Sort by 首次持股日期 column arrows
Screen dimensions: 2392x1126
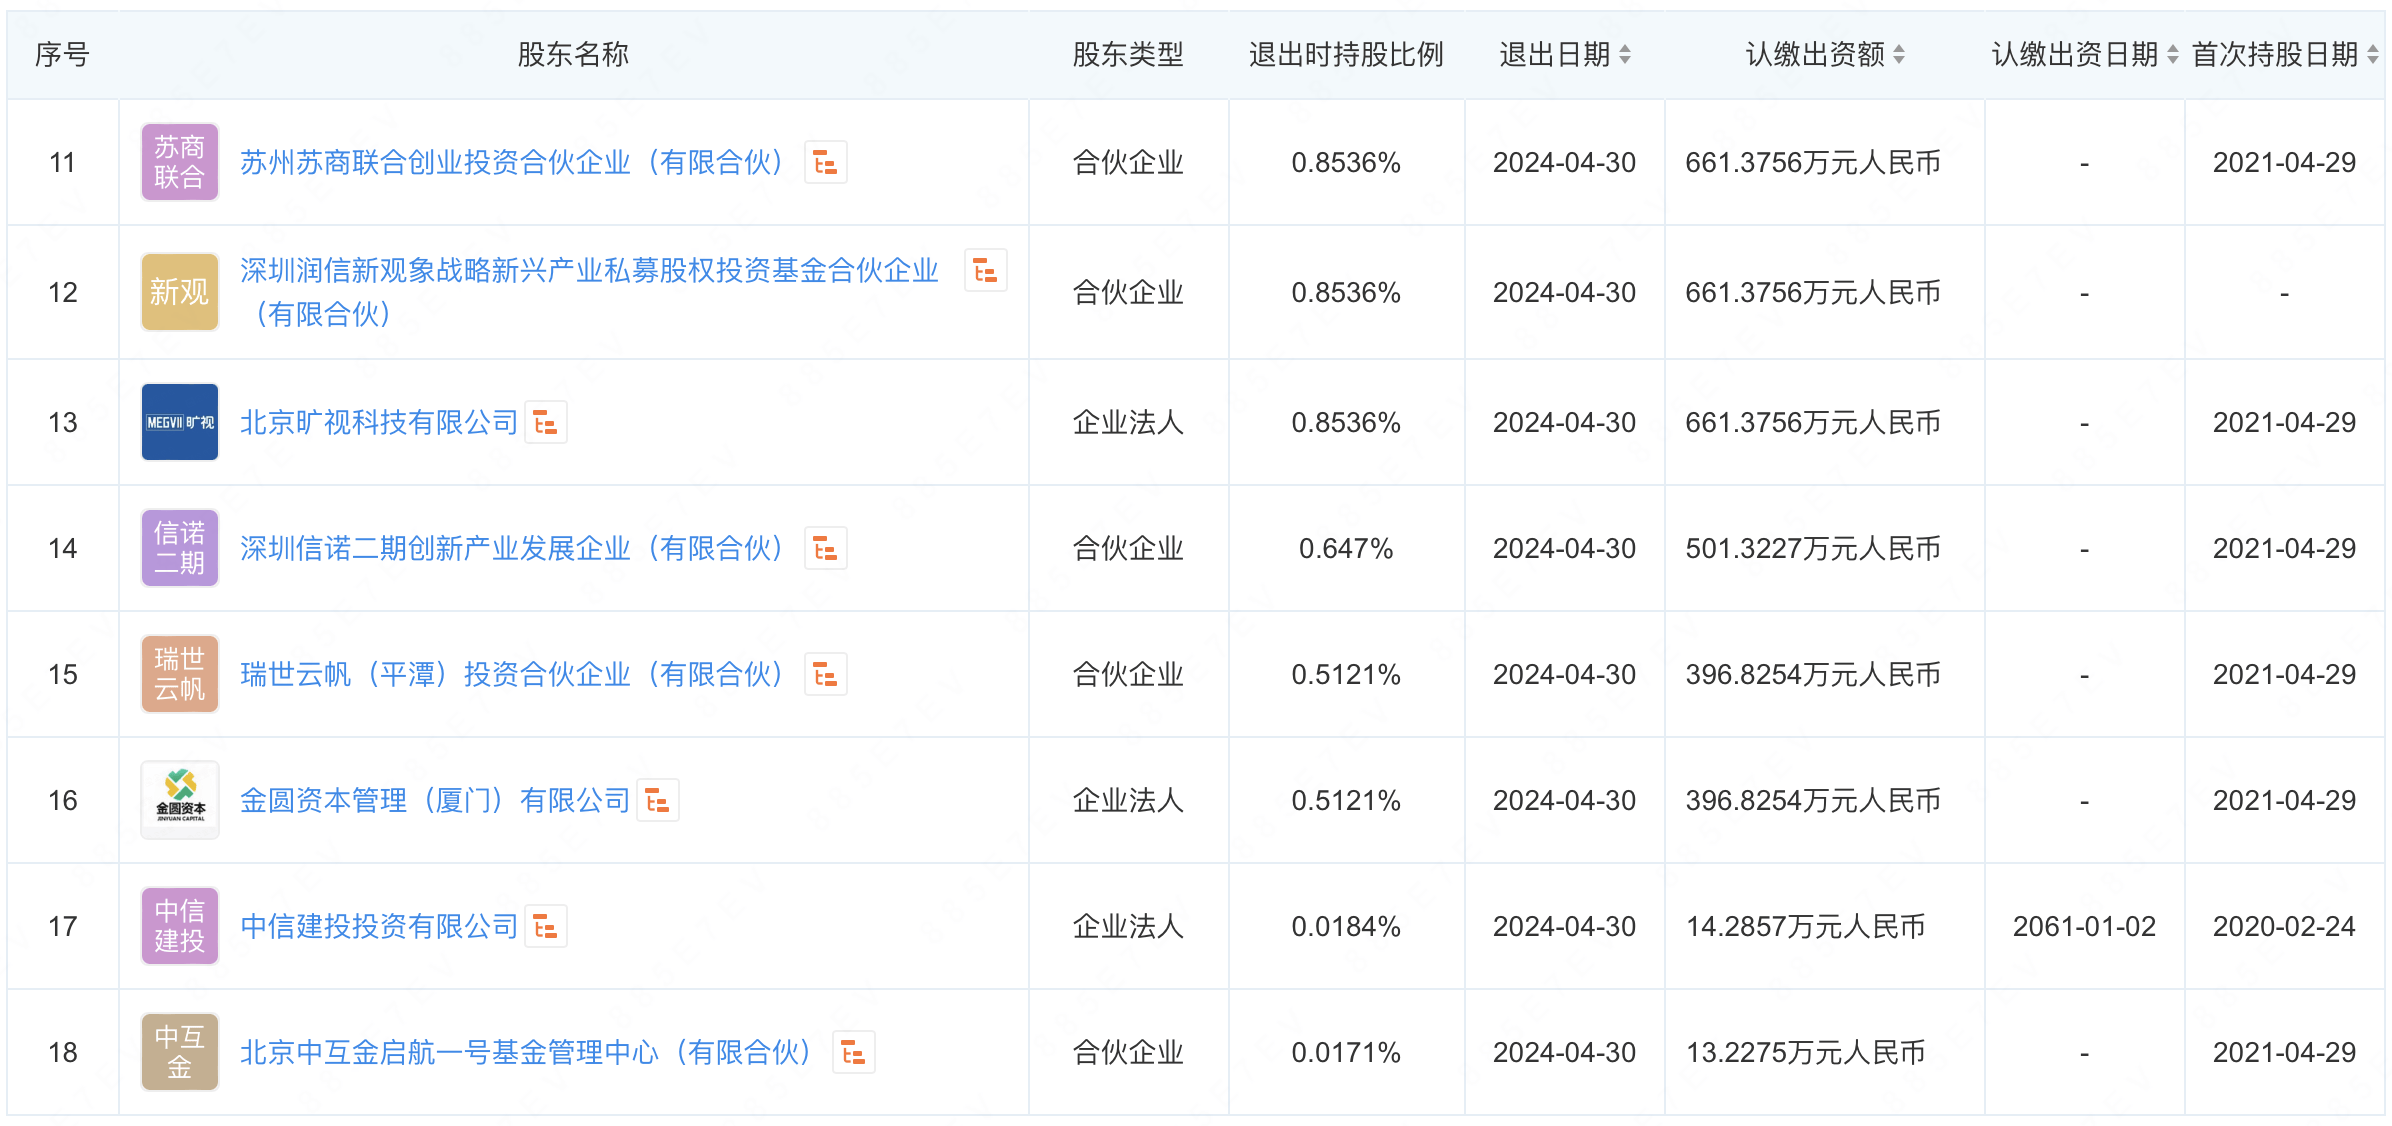coord(2372,55)
